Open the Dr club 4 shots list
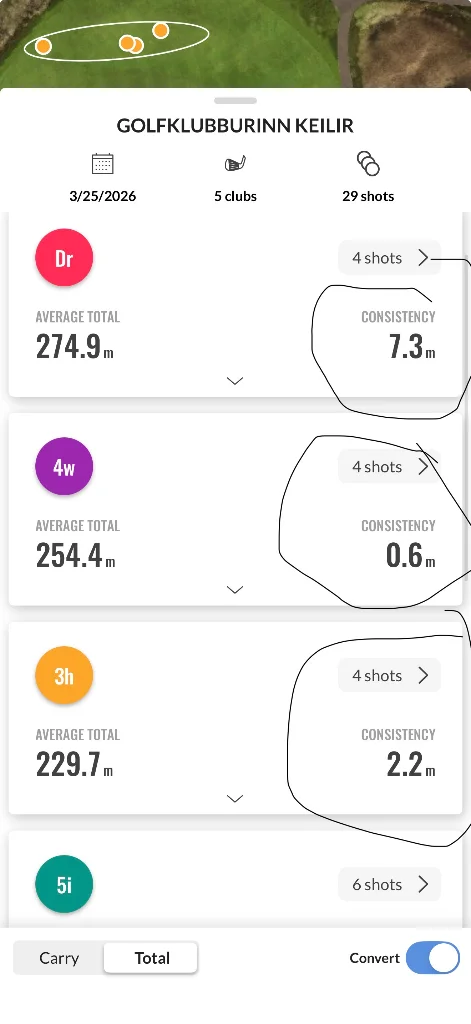471x1024 pixels. tap(389, 258)
